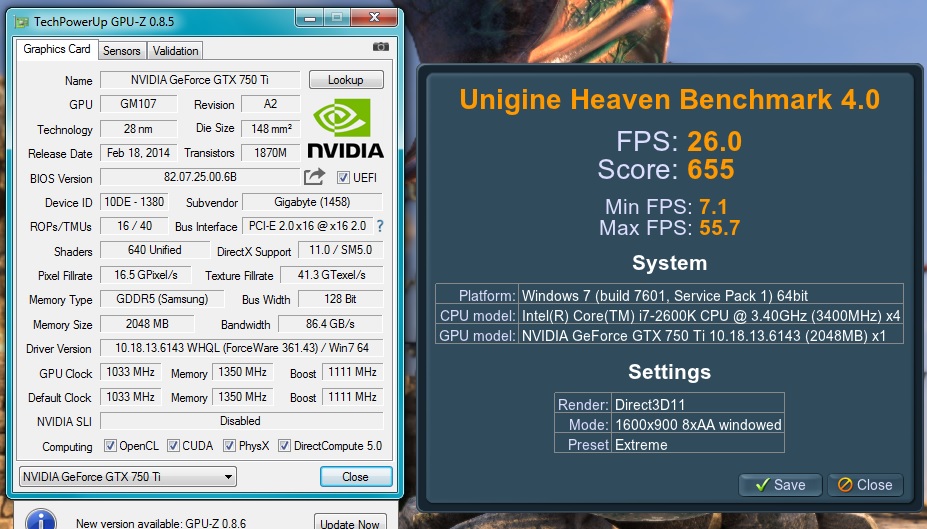Click the blue info icon beside update notice
The height and width of the screenshot is (529, 927).
click(41, 521)
